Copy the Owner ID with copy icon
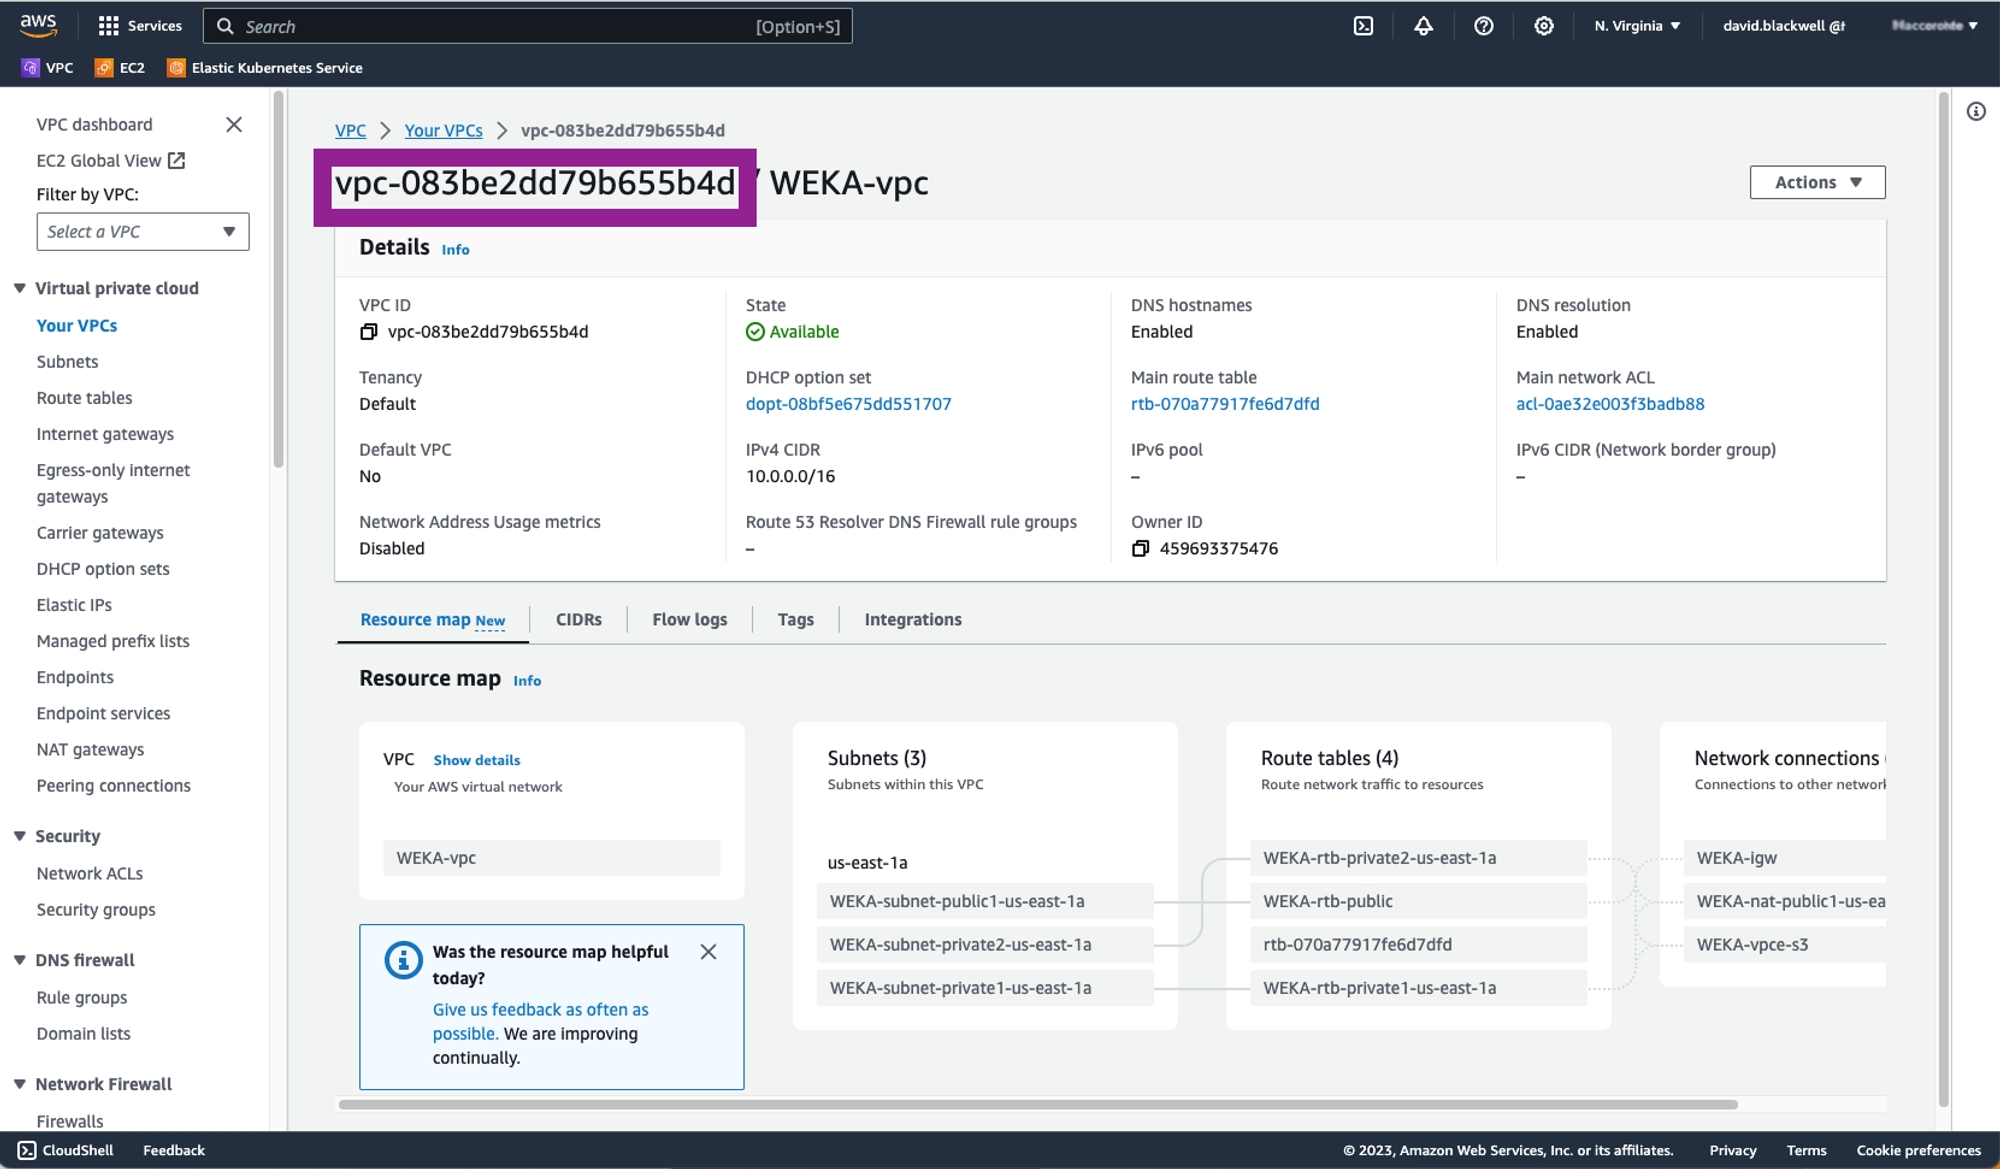Screen dimensions: 2000x1169 (x=1140, y=548)
